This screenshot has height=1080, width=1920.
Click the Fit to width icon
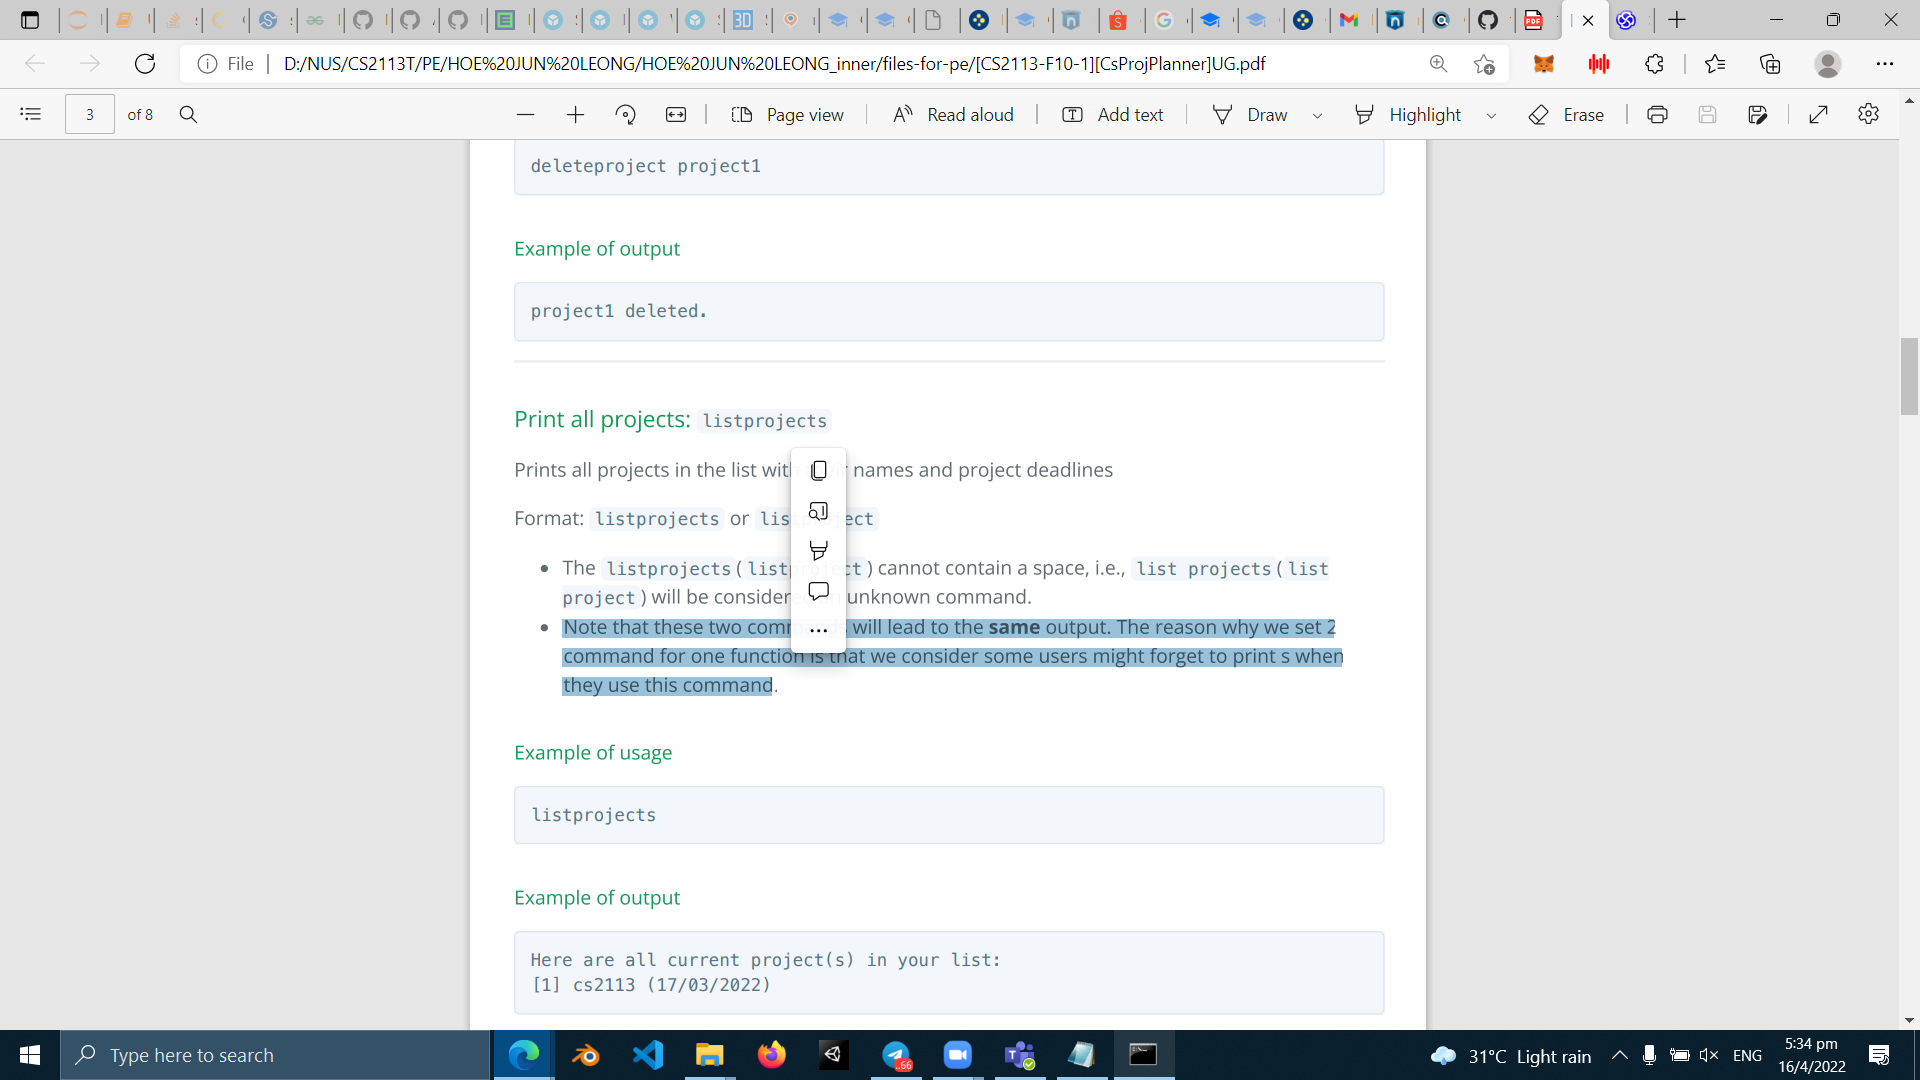[x=676, y=115]
